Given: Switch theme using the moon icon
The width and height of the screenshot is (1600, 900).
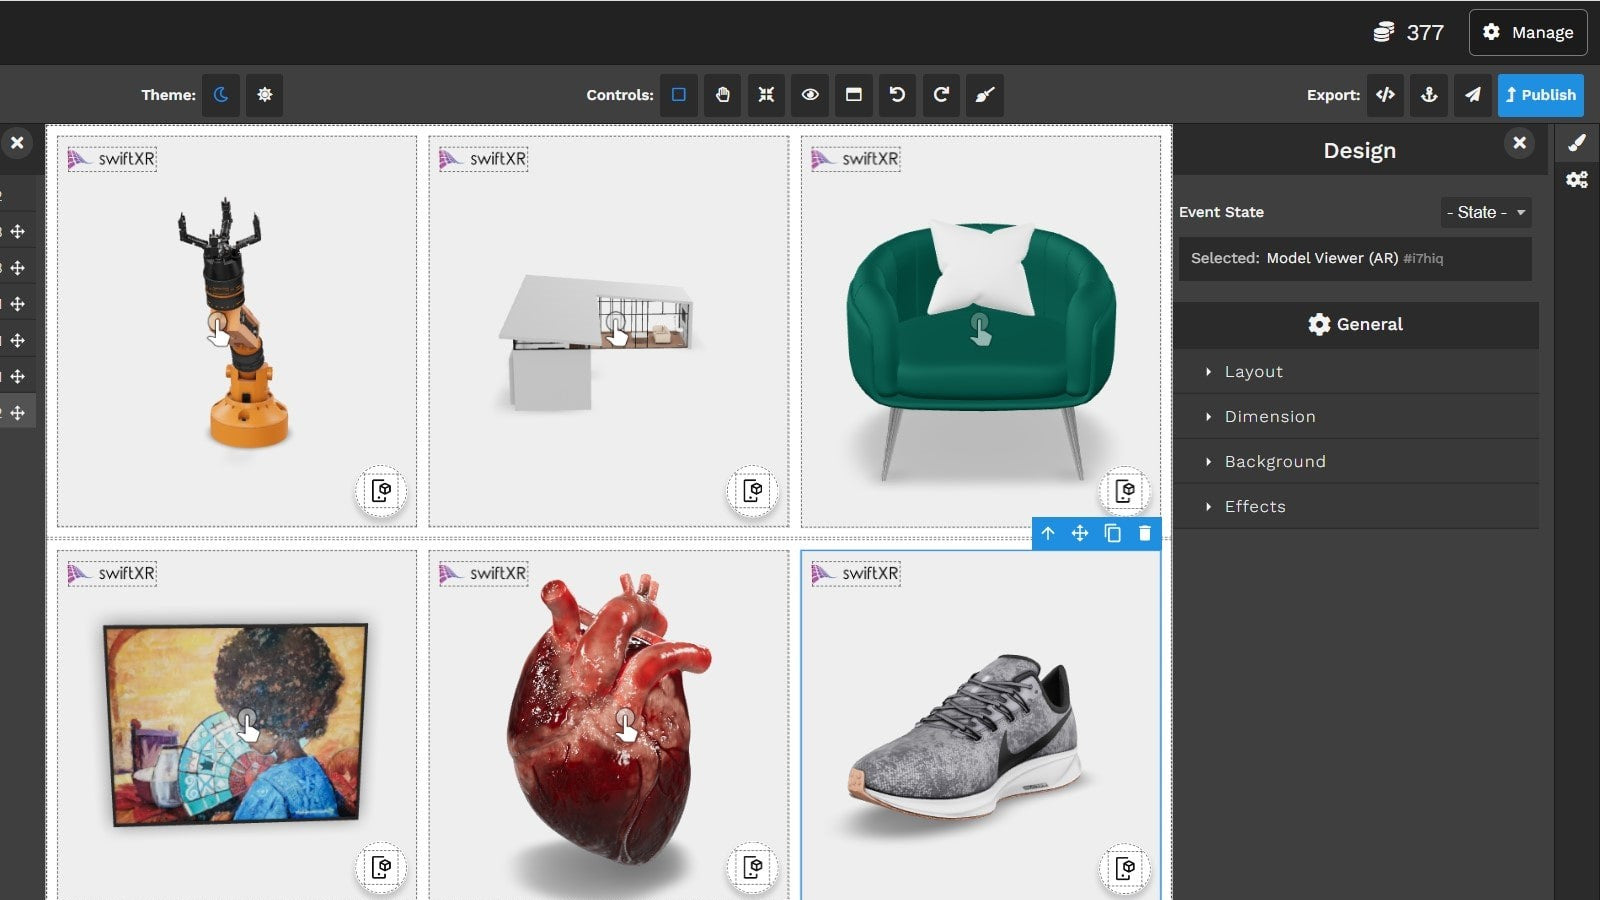Looking at the screenshot, I should click(220, 95).
